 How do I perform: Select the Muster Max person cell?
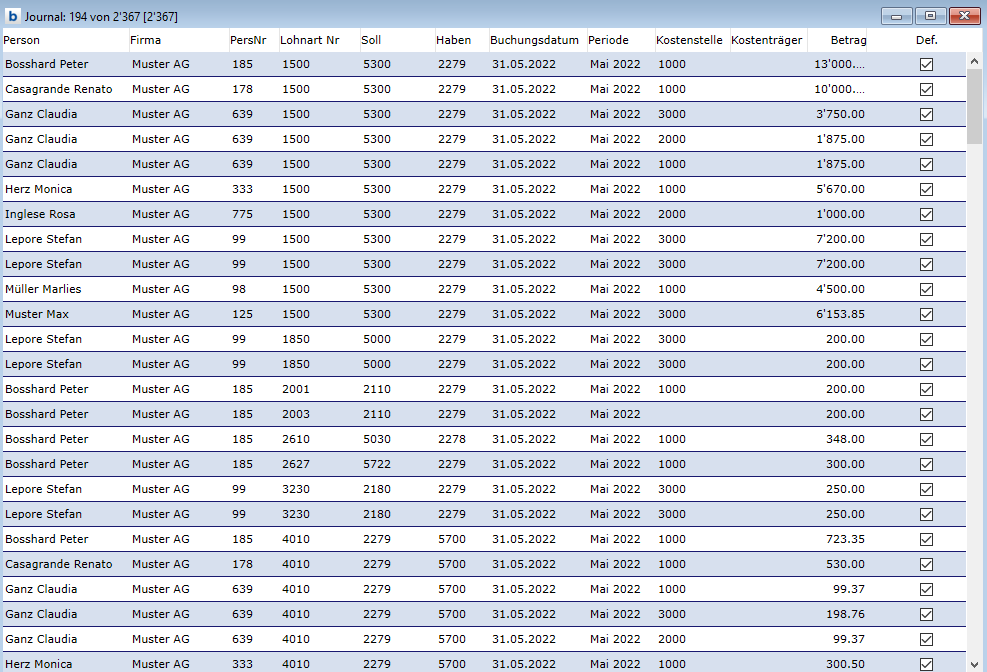click(x=37, y=314)
